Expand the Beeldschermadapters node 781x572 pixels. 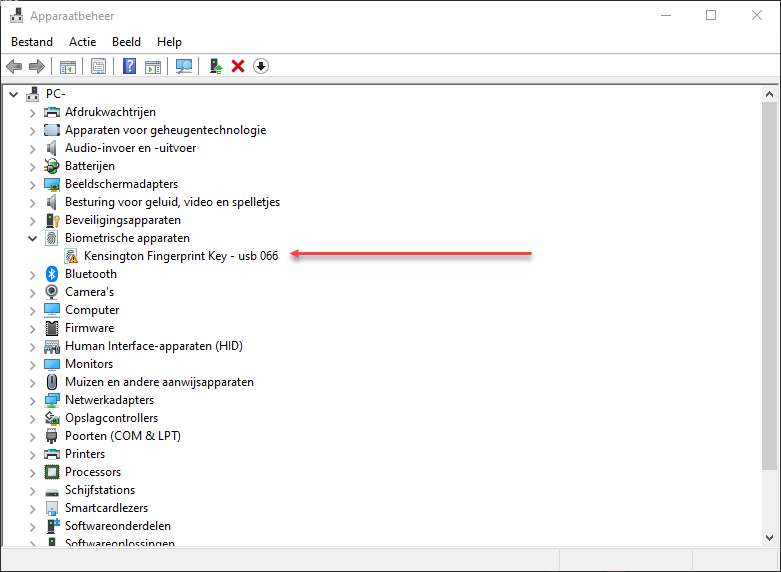(x=33, y=184)
